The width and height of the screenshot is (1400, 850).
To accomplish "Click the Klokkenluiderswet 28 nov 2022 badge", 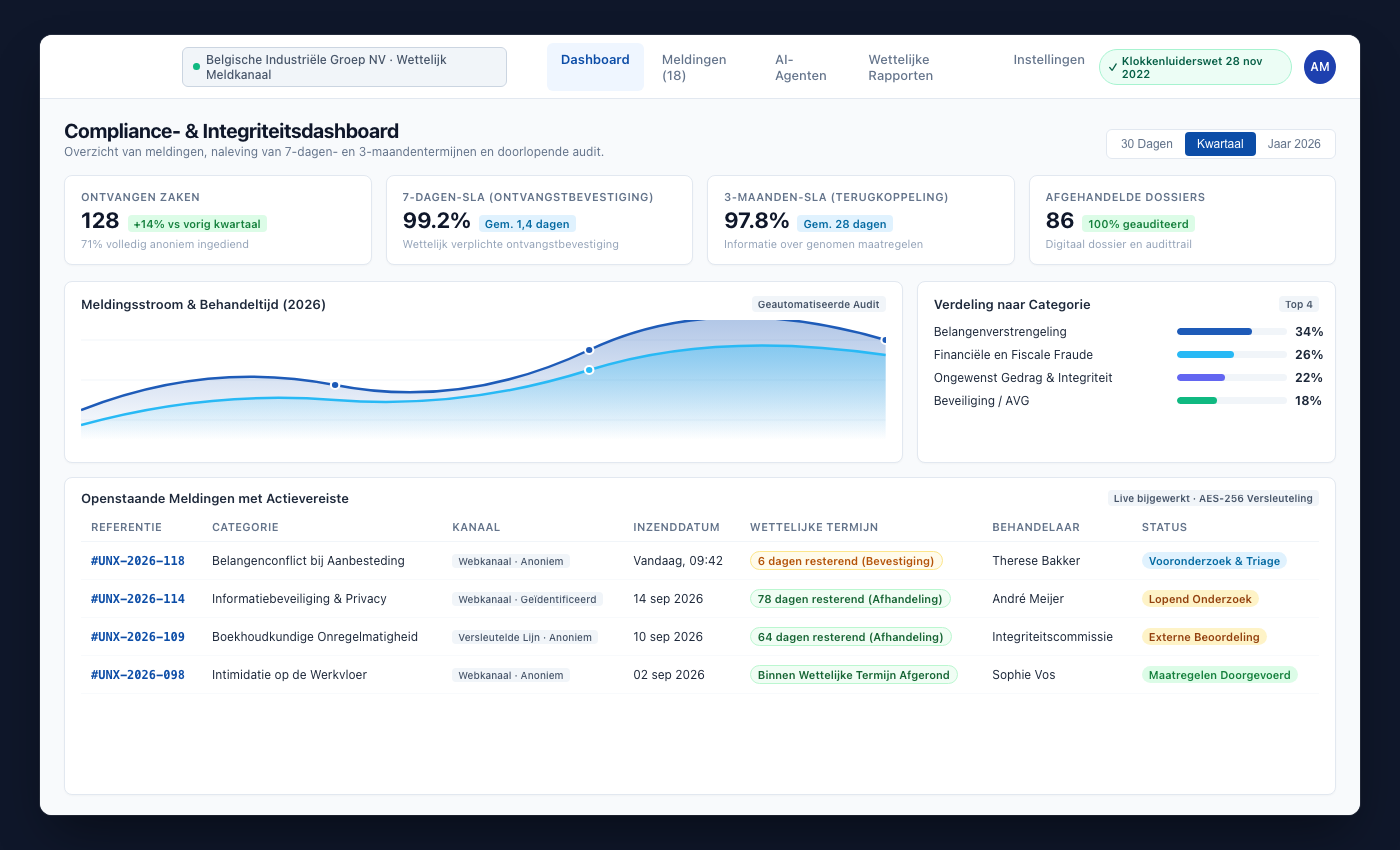I will pyautogui.click(x=1195, y=67).
